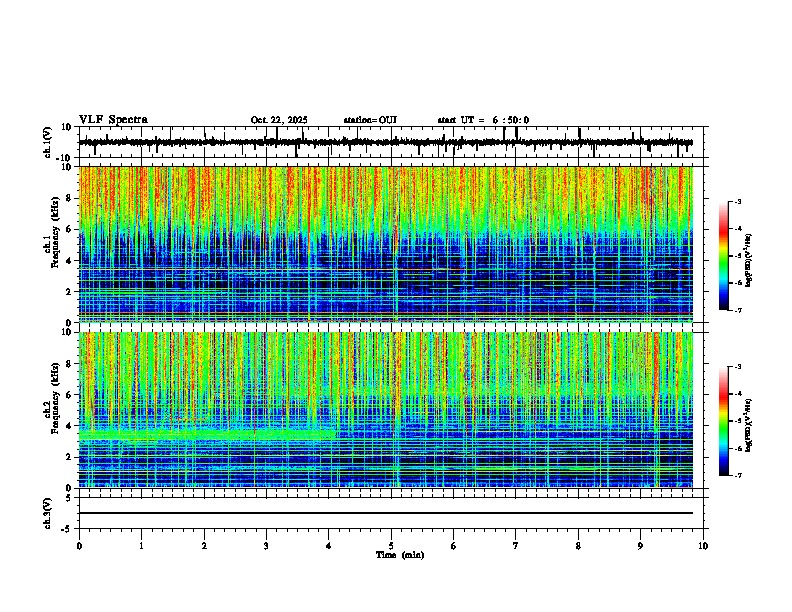Click time axis tick label '0'
The height and width of the screenshot is (612, 792).
79,546
